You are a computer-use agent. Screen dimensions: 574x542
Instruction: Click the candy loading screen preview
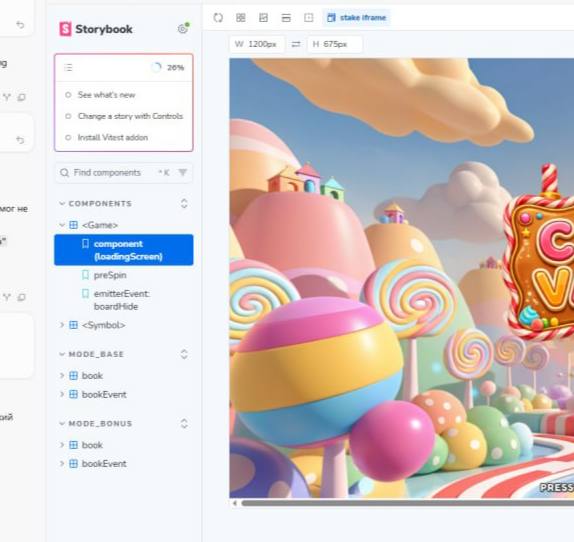(402, 278)
